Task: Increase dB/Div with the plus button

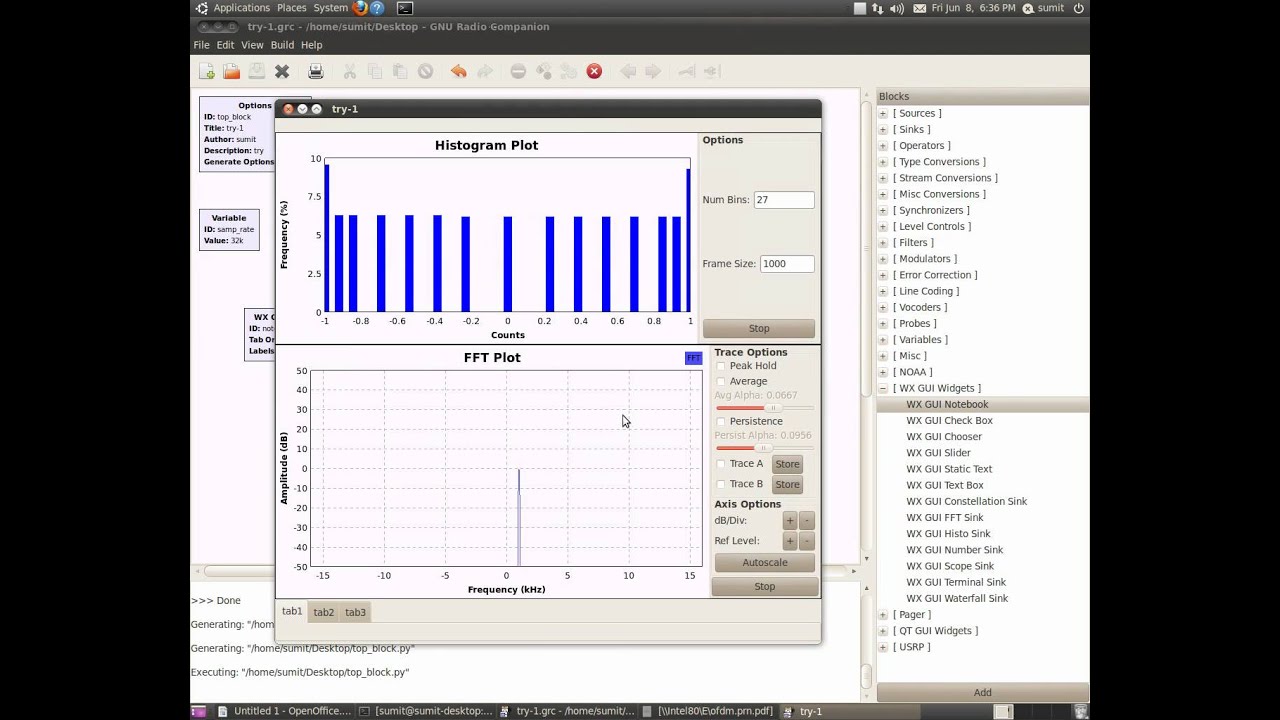Action: [x=790, y=521]
